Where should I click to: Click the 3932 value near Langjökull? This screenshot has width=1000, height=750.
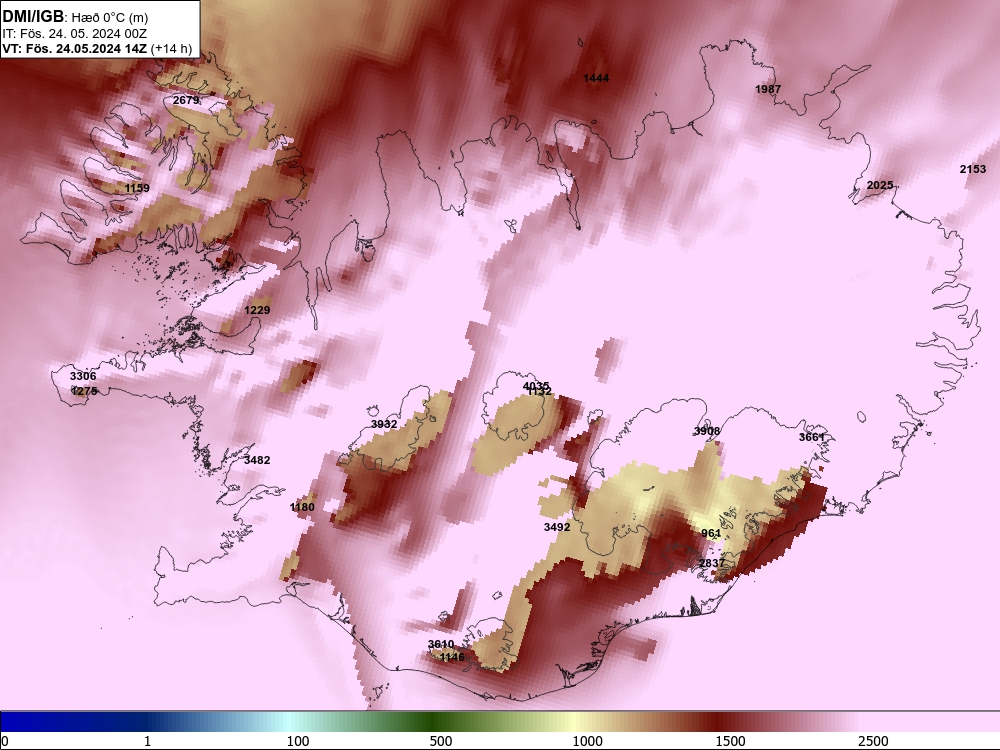coord(384,424)
